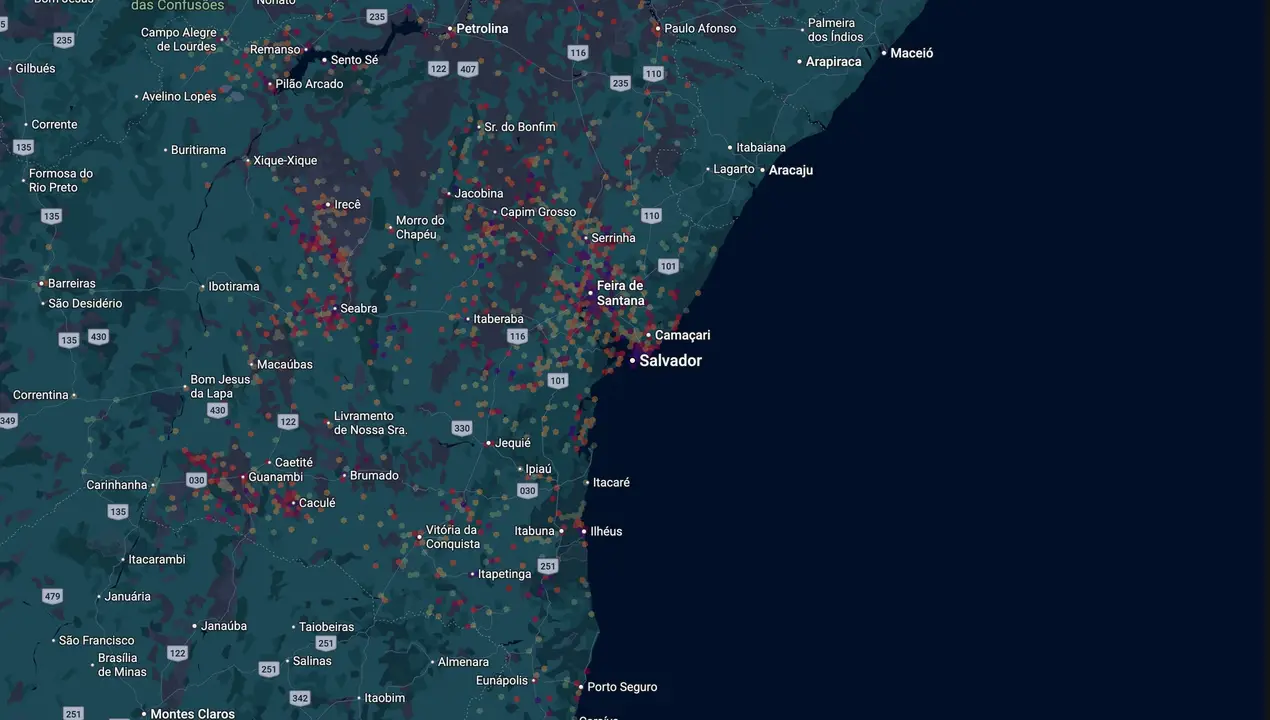Select the Palmeira dos Índios label
The image size is (1270, 720).
(836, 29)
